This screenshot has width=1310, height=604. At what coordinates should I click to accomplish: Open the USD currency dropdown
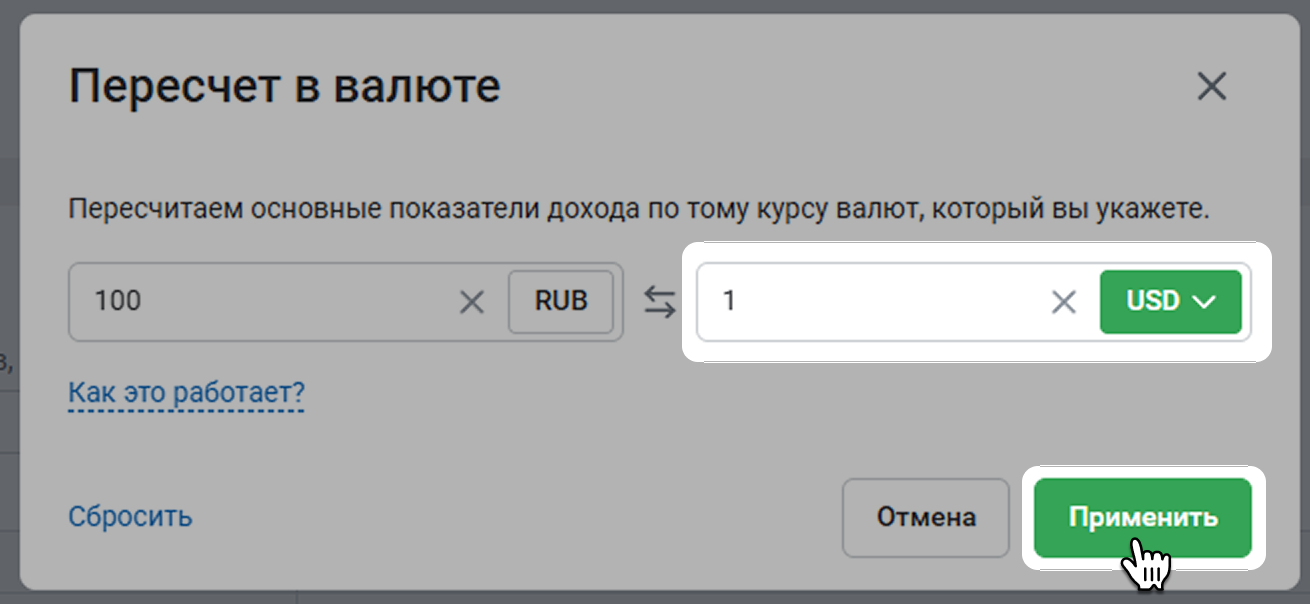[x=1170, y=301]
